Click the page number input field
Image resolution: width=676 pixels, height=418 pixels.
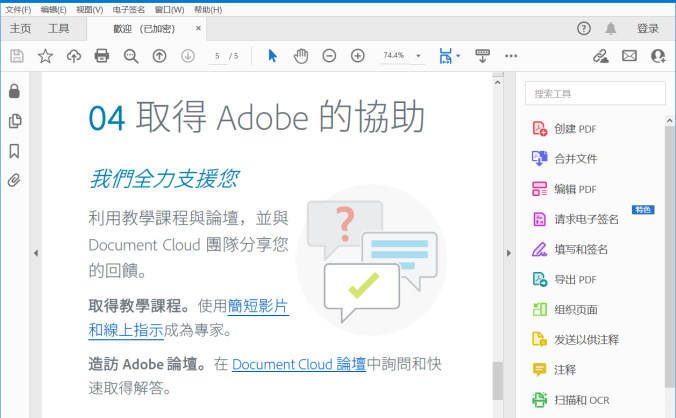coord(217,56)
